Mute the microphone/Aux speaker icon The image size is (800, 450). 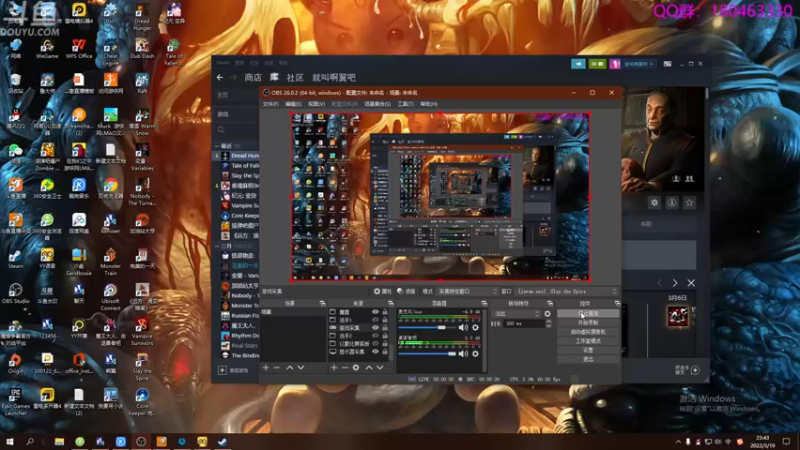[463, 328]
